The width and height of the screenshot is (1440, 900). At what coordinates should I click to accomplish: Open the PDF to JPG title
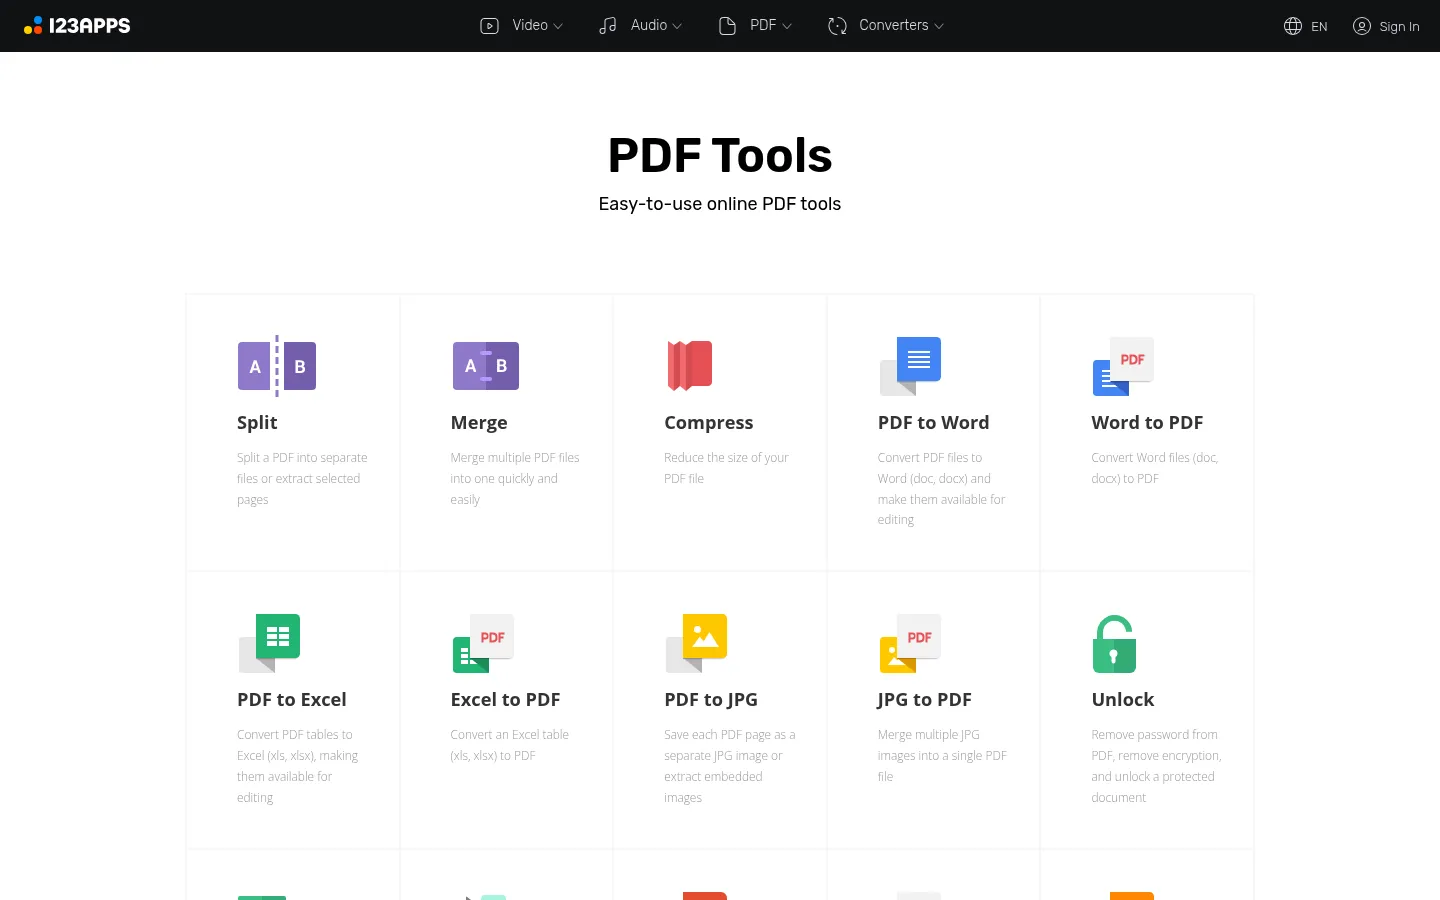pos(711,700)
